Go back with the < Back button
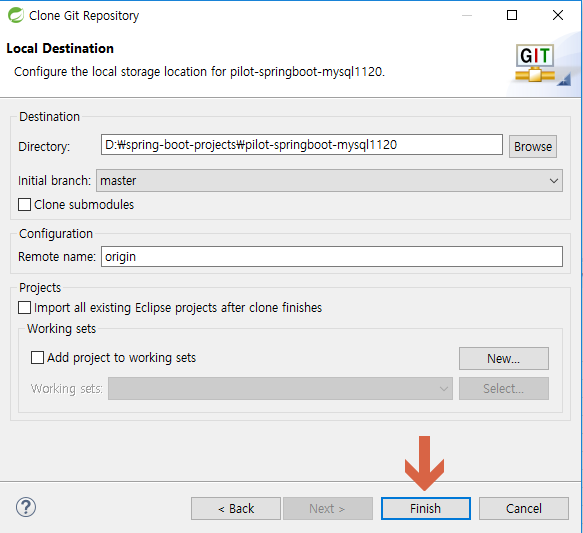The height and width of the screenshot is (533, 583). [x=236, y=508]
